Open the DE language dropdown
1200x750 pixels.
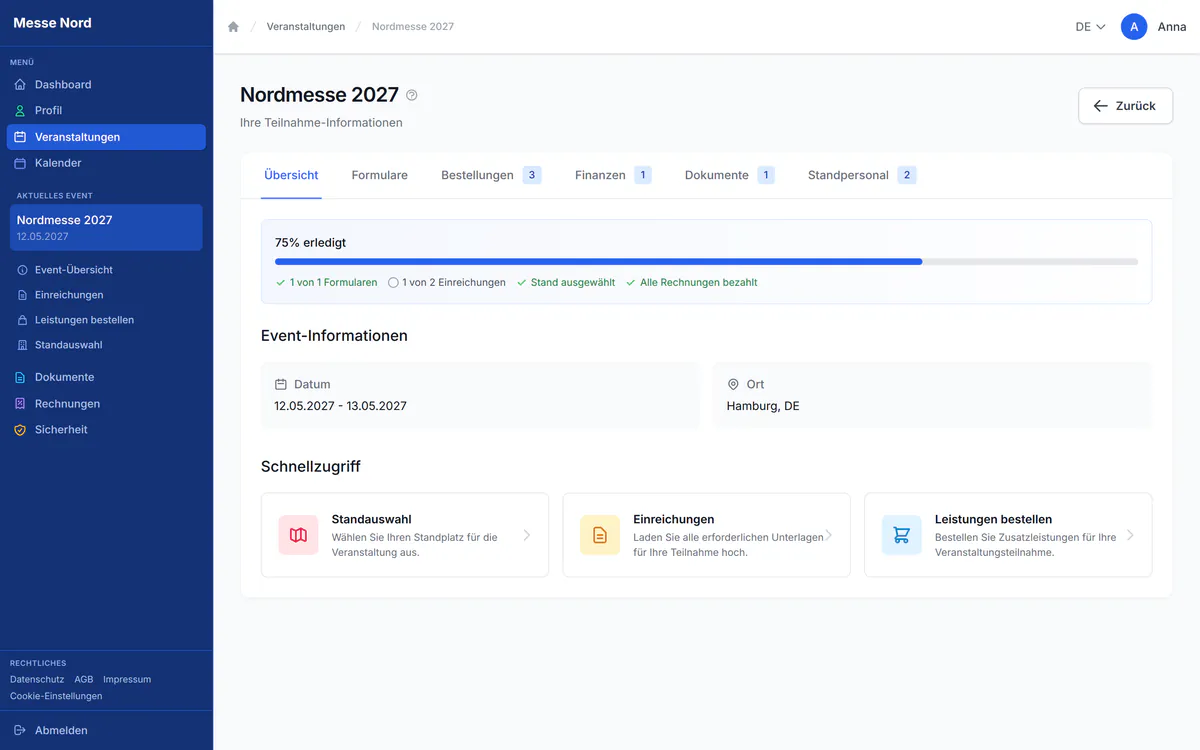[x=1090, y=27]
